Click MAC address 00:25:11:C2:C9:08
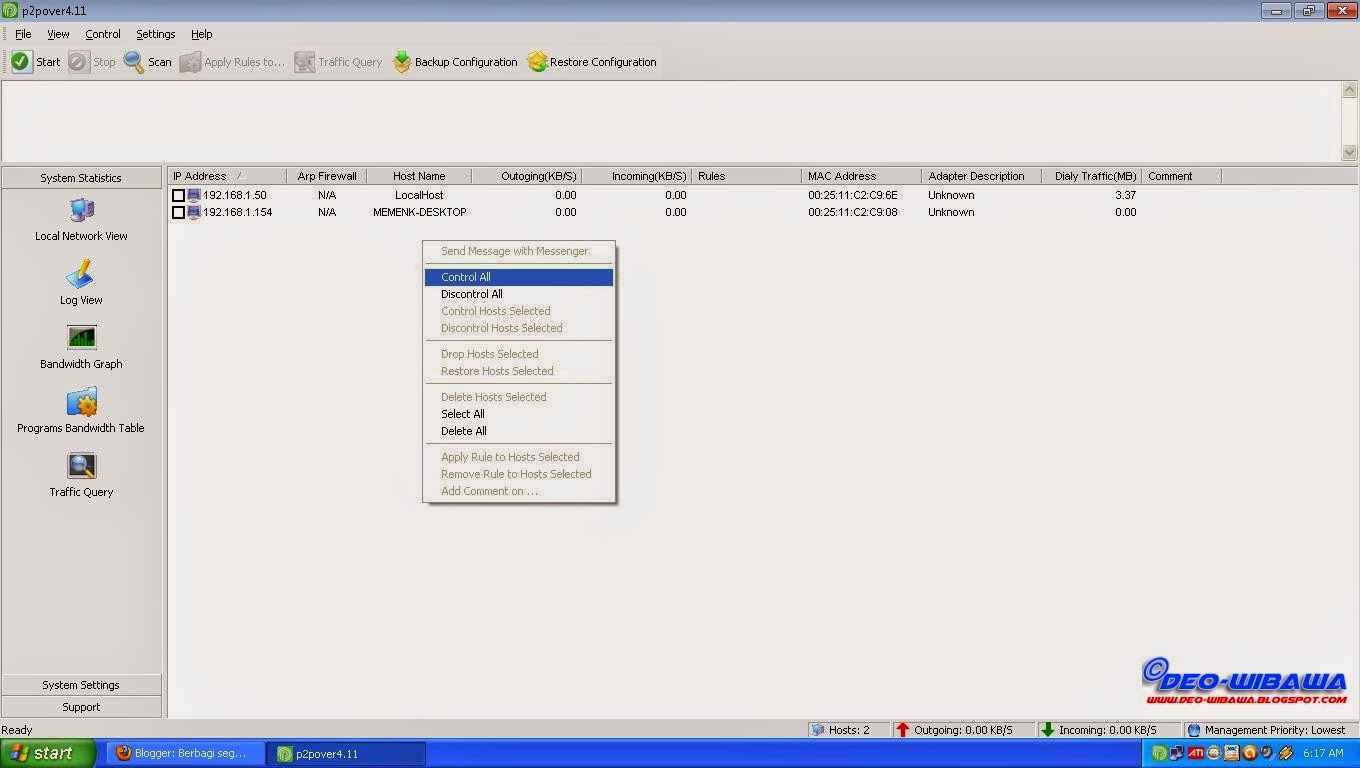1360x768 pixels. (853, 212)
